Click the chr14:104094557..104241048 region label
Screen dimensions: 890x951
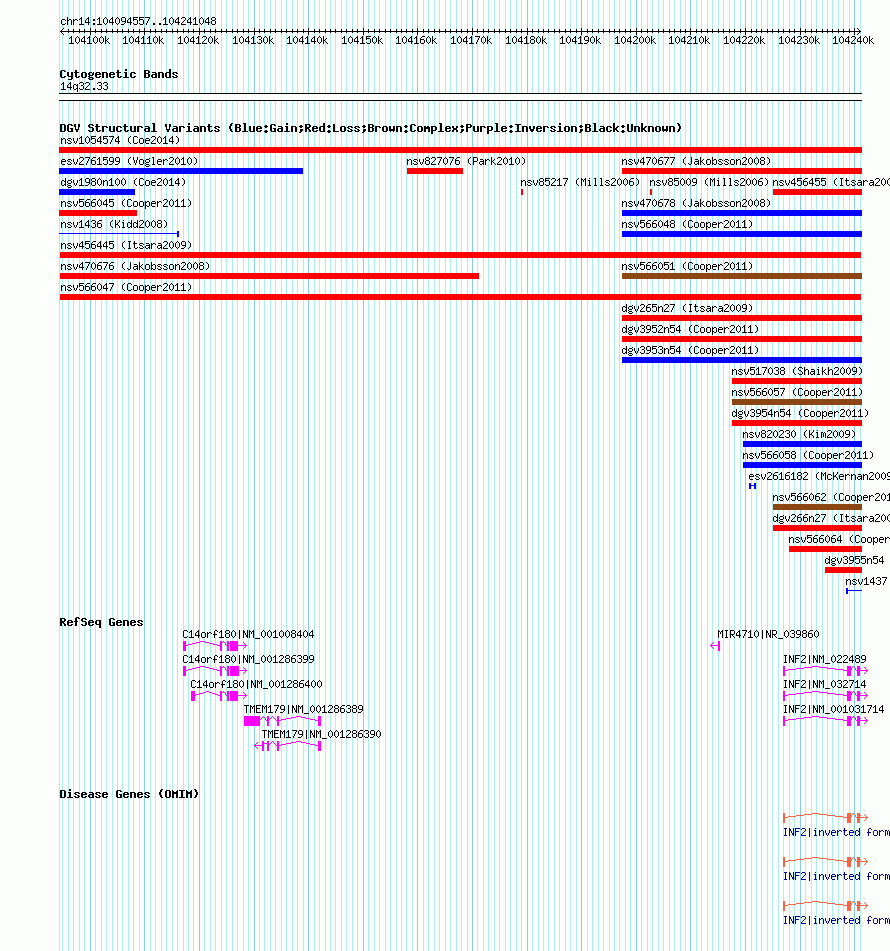click(x=138, y=21)
